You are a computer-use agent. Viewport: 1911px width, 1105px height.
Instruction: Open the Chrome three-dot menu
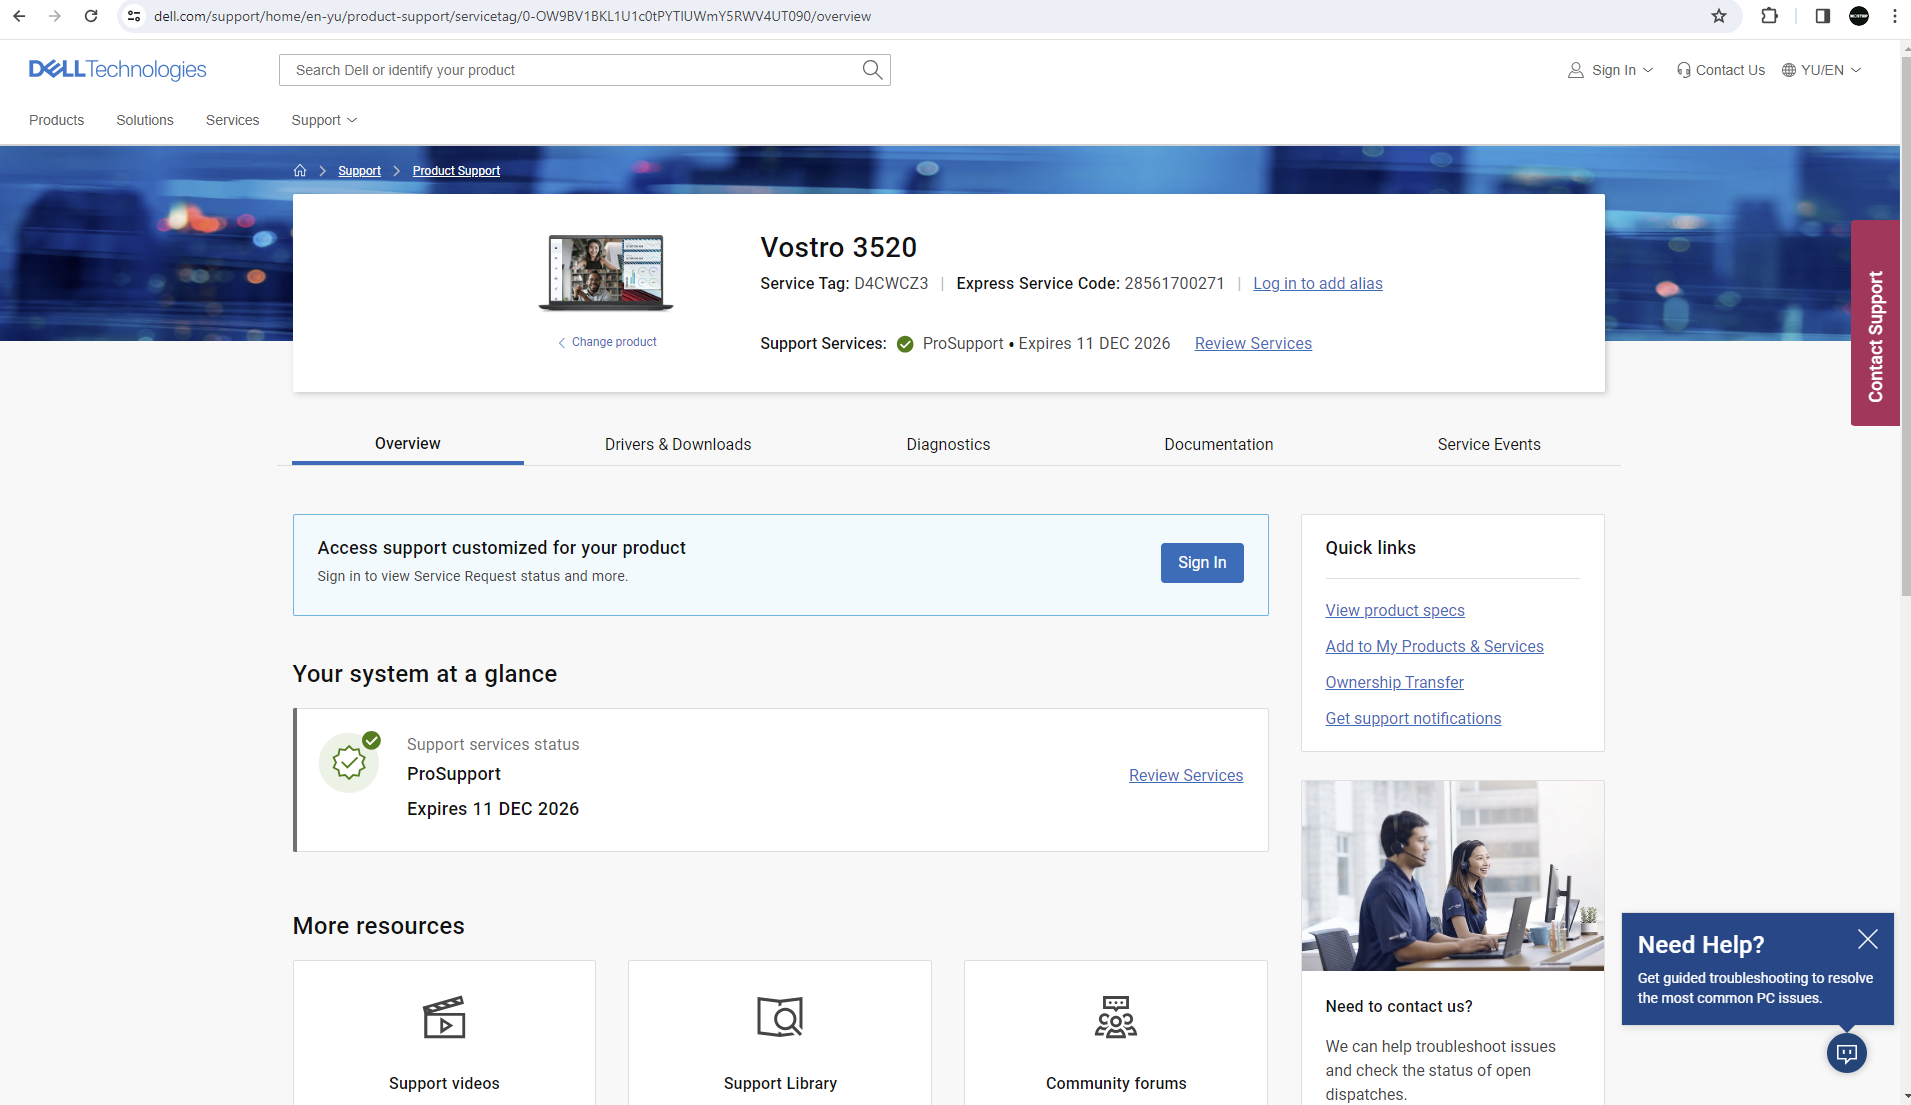point(1894,16)
